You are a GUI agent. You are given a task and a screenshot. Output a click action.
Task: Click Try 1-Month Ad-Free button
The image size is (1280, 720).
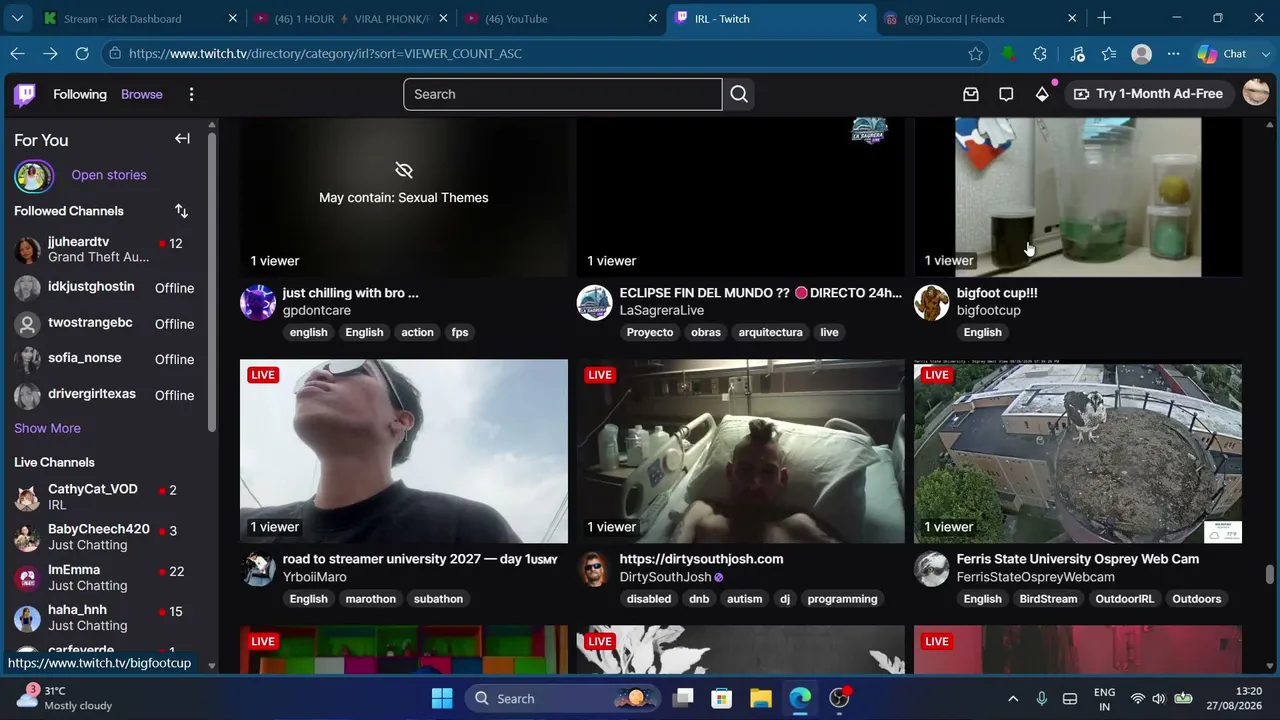tap(1148, 94)
